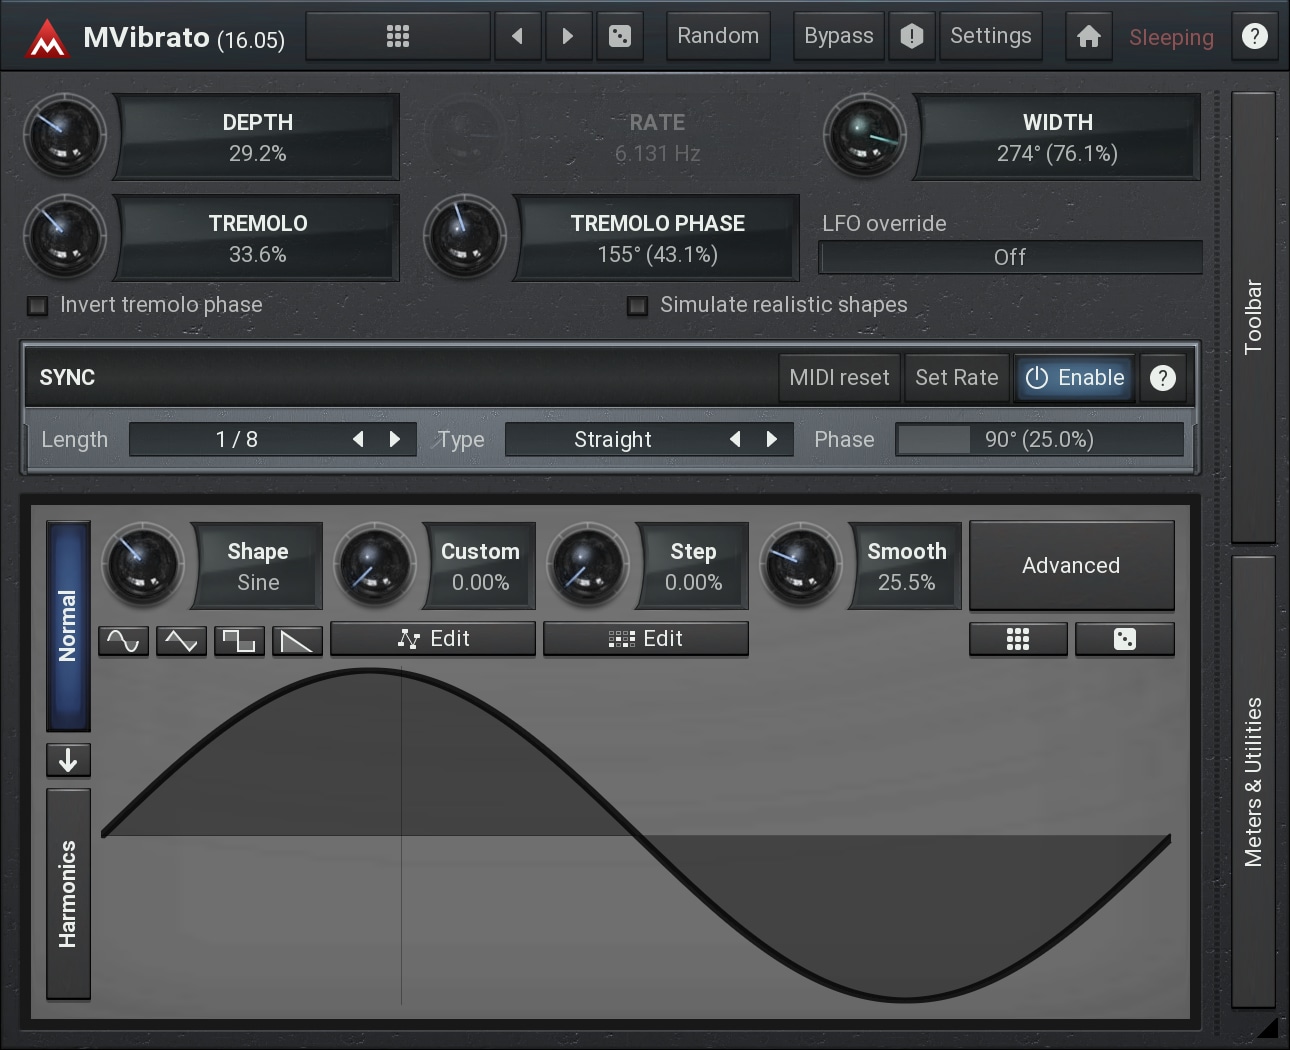Open the Length 1 / 8 selector
Screen dimensions: 1290x1050
point(272,439)
